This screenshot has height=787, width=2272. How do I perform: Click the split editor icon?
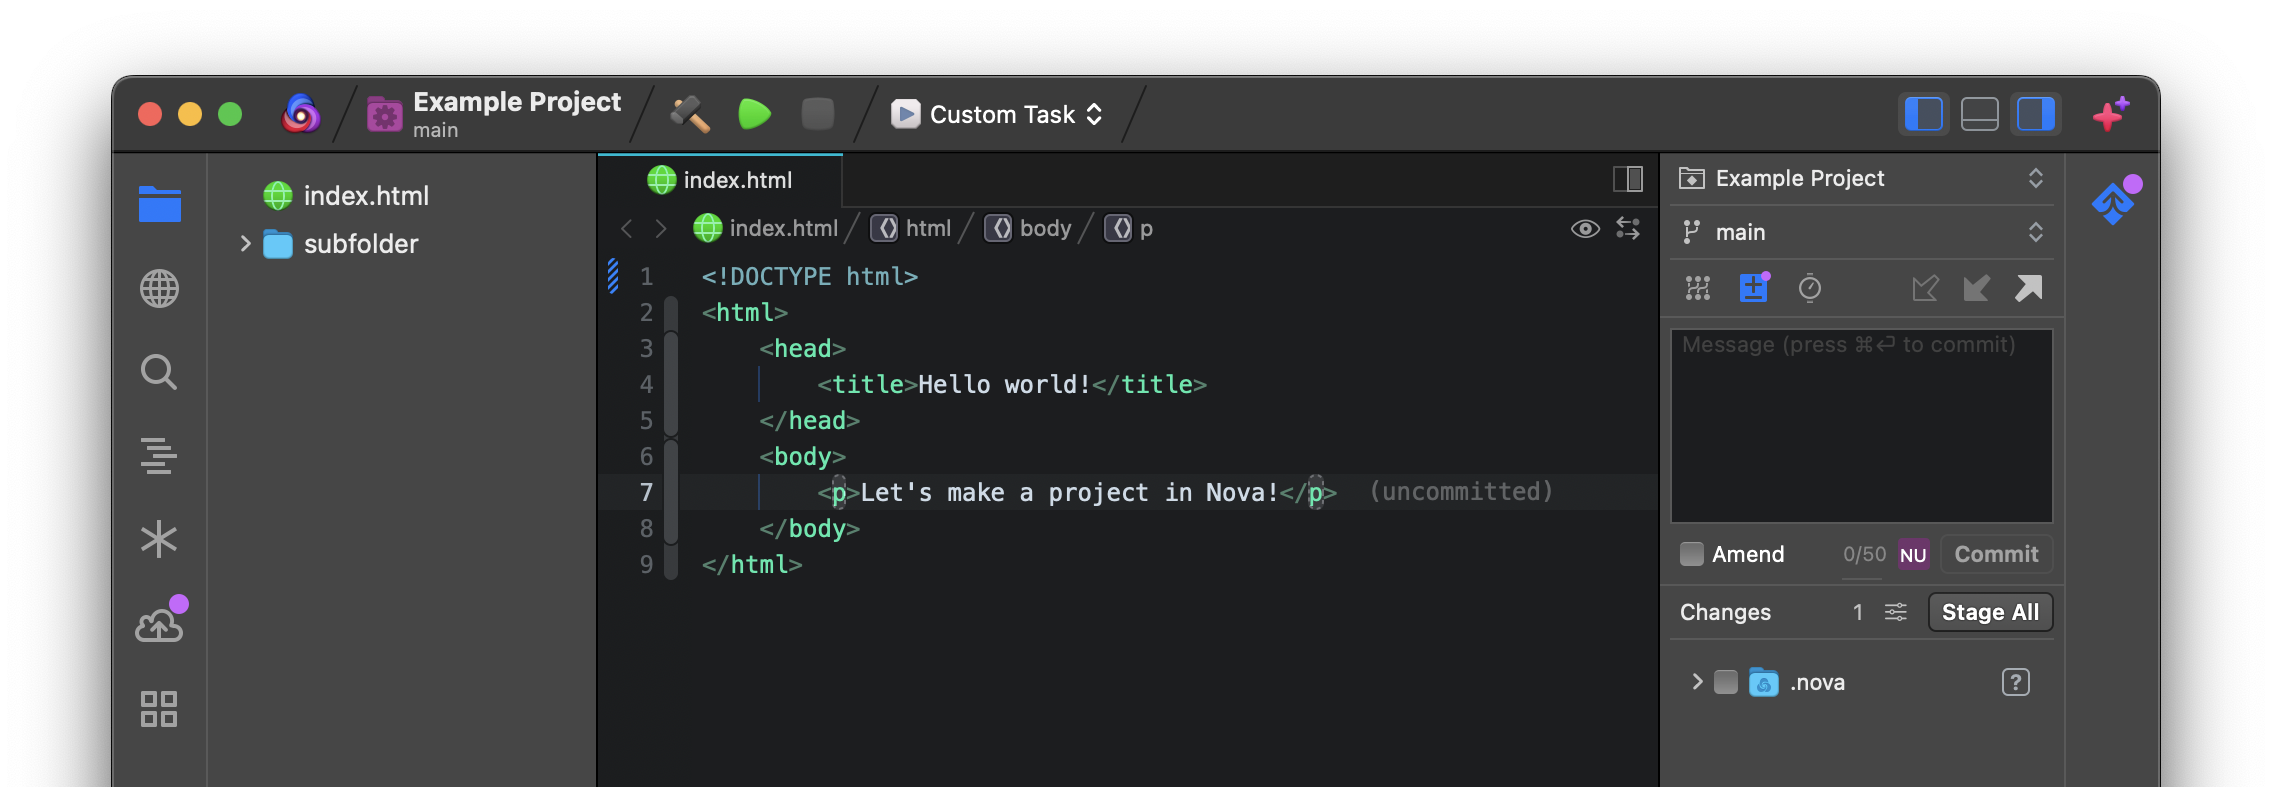point(1628,179)
